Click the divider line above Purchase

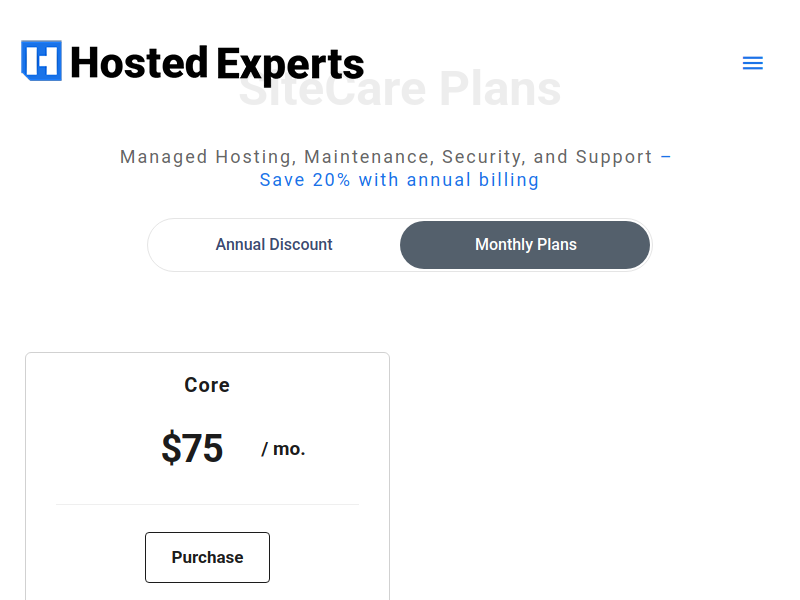[207, 505]
